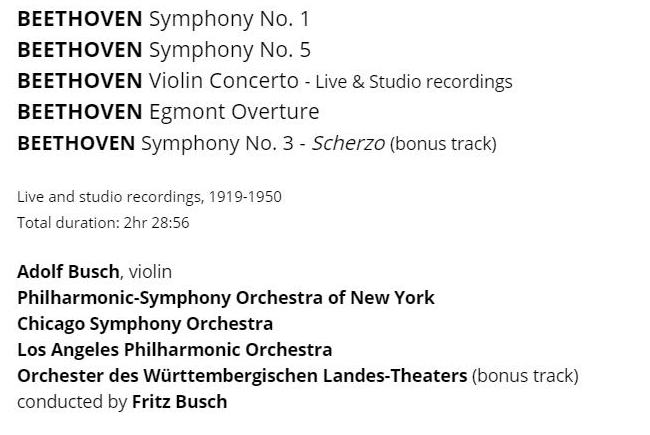Click Philharmonic-Symphony Orchestra of New York
Viewport: 650px width, 435px height.
pos(226,297)
